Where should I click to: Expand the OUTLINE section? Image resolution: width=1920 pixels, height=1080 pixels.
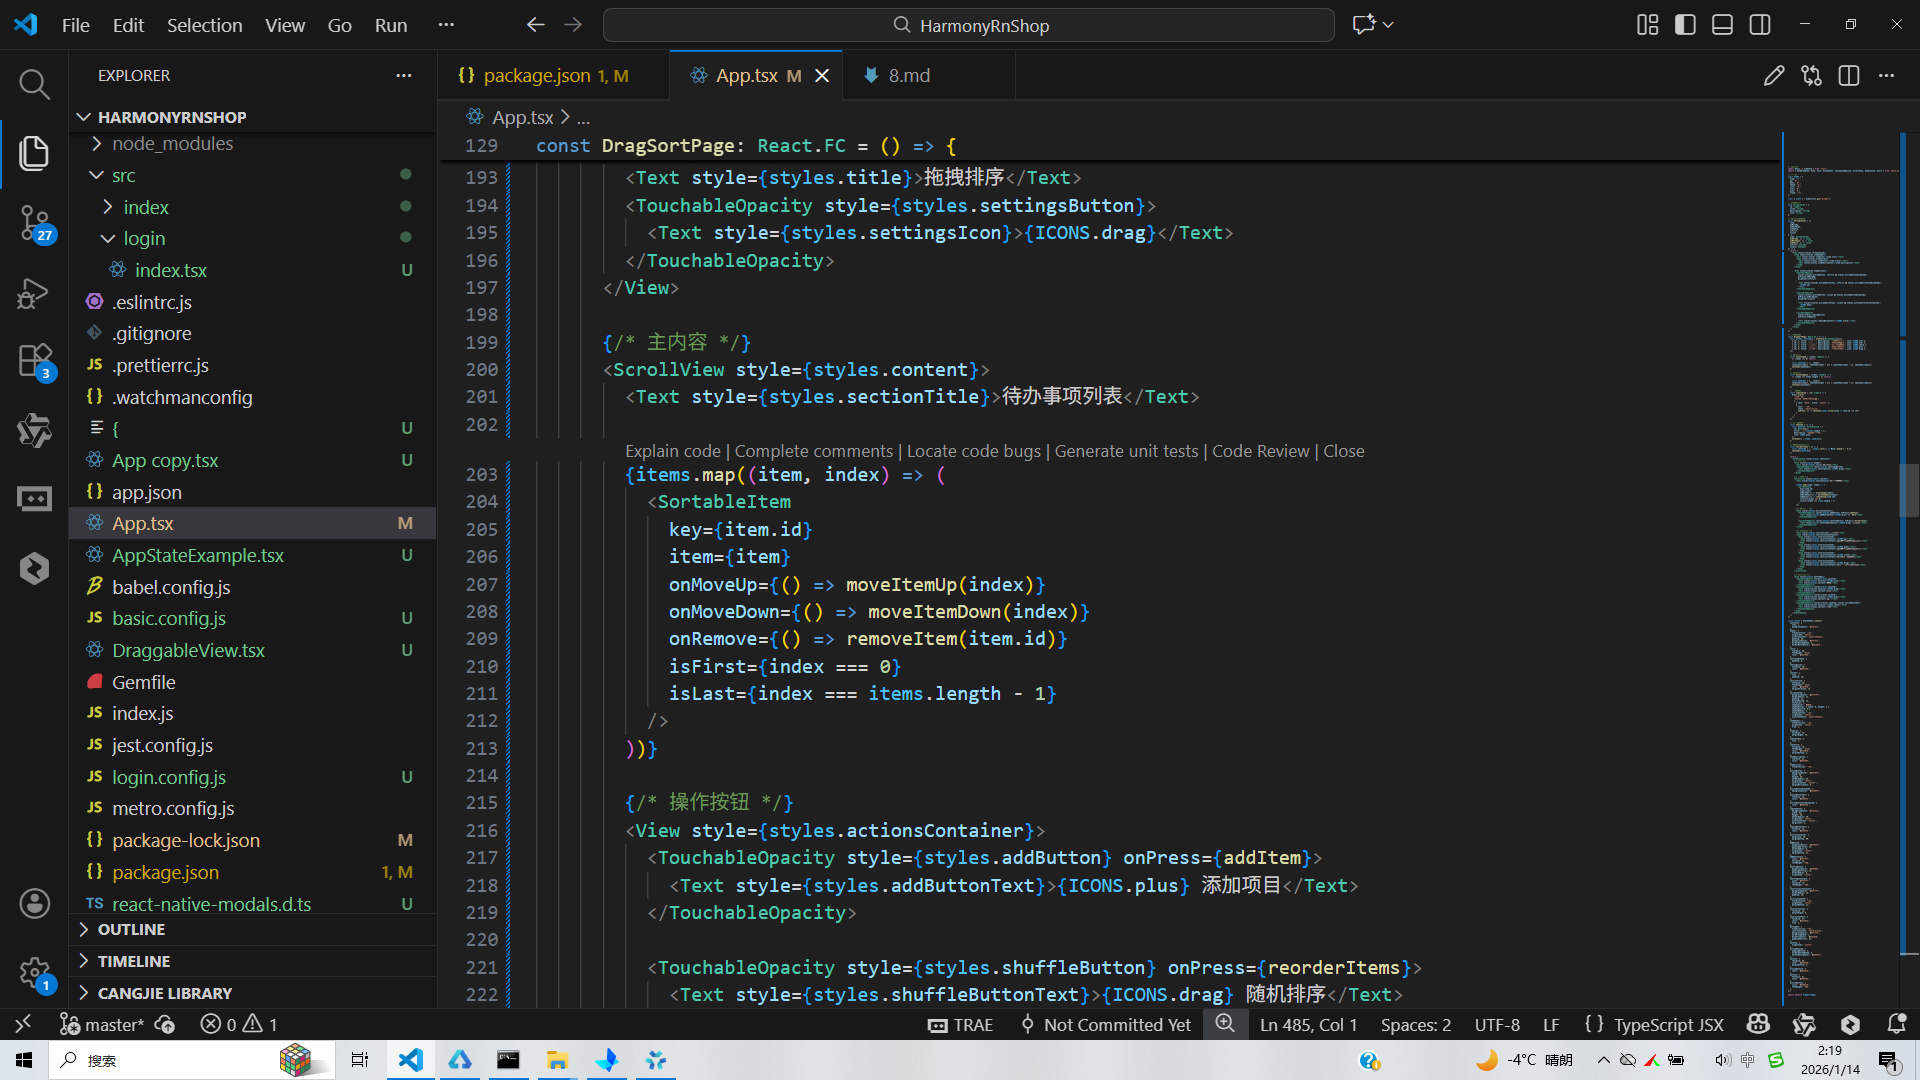click(131, 930)
